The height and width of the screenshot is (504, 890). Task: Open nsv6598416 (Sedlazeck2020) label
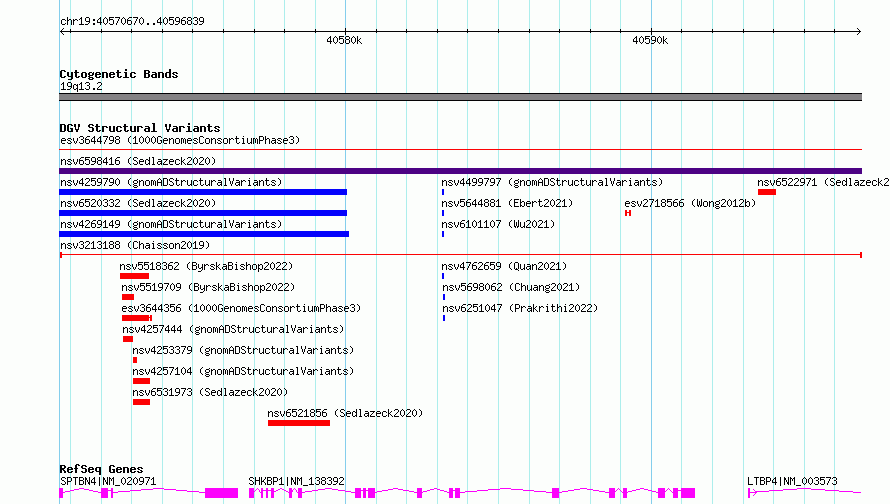tap(138, 161)
